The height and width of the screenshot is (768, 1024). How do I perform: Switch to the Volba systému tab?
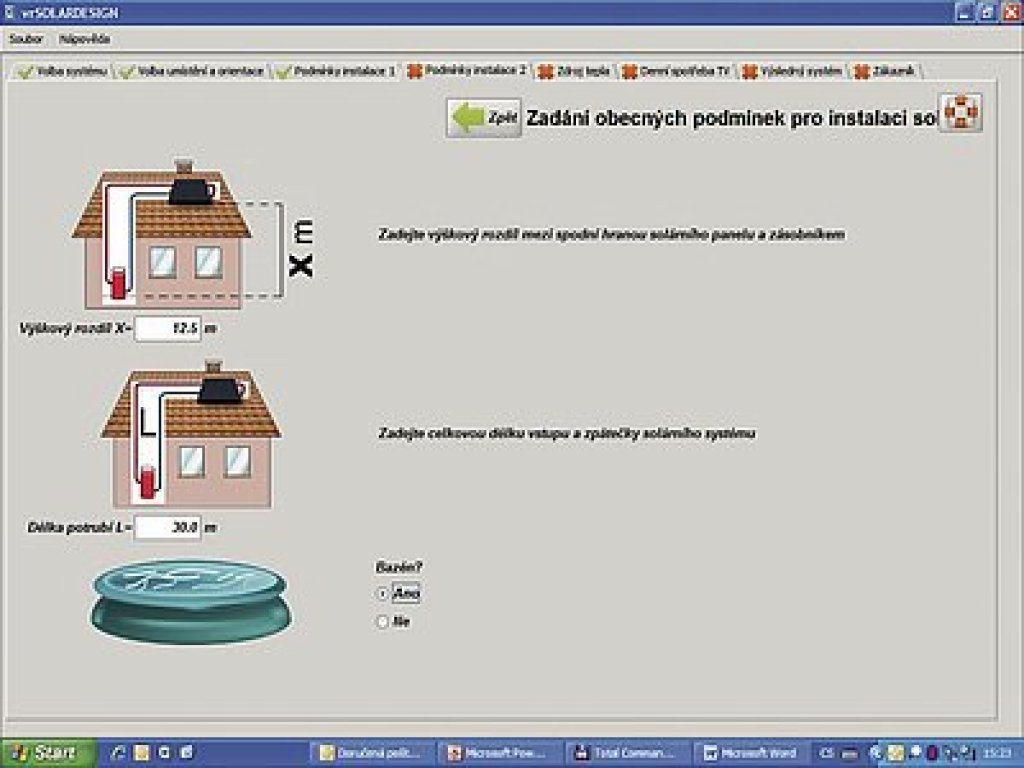63,71
